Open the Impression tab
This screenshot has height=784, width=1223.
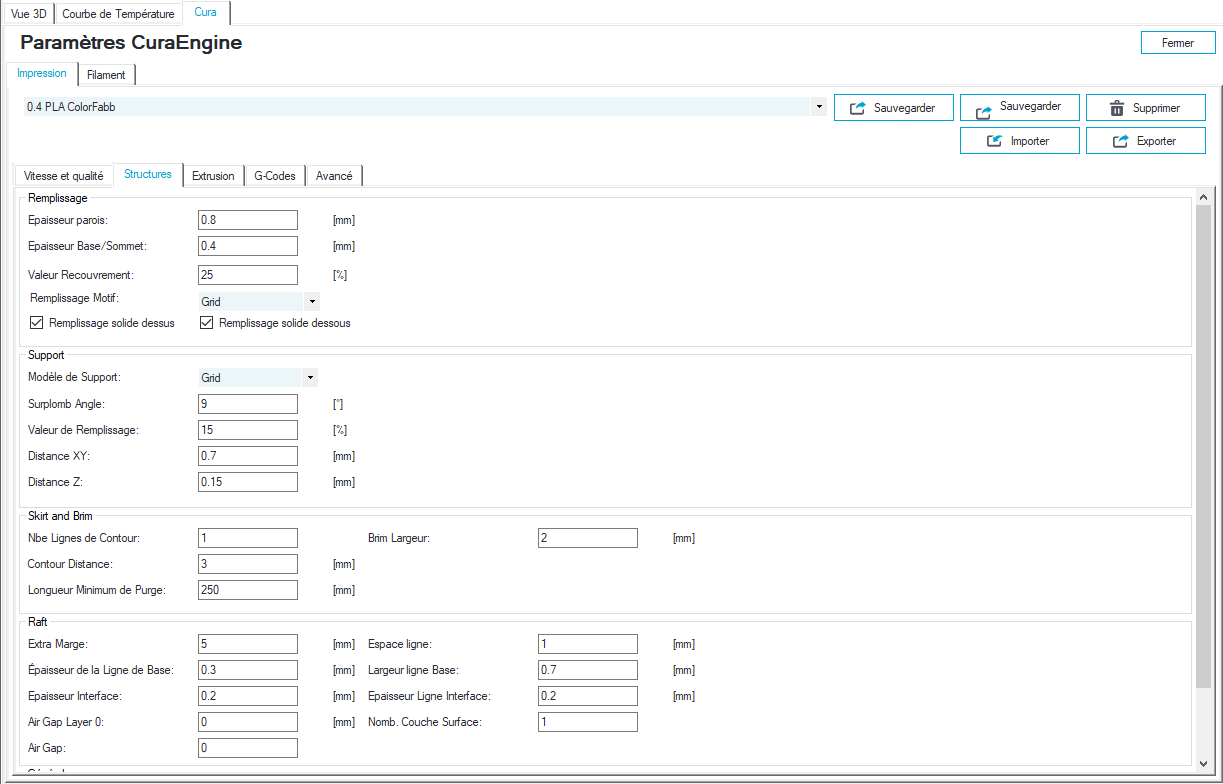pos(42,73)
